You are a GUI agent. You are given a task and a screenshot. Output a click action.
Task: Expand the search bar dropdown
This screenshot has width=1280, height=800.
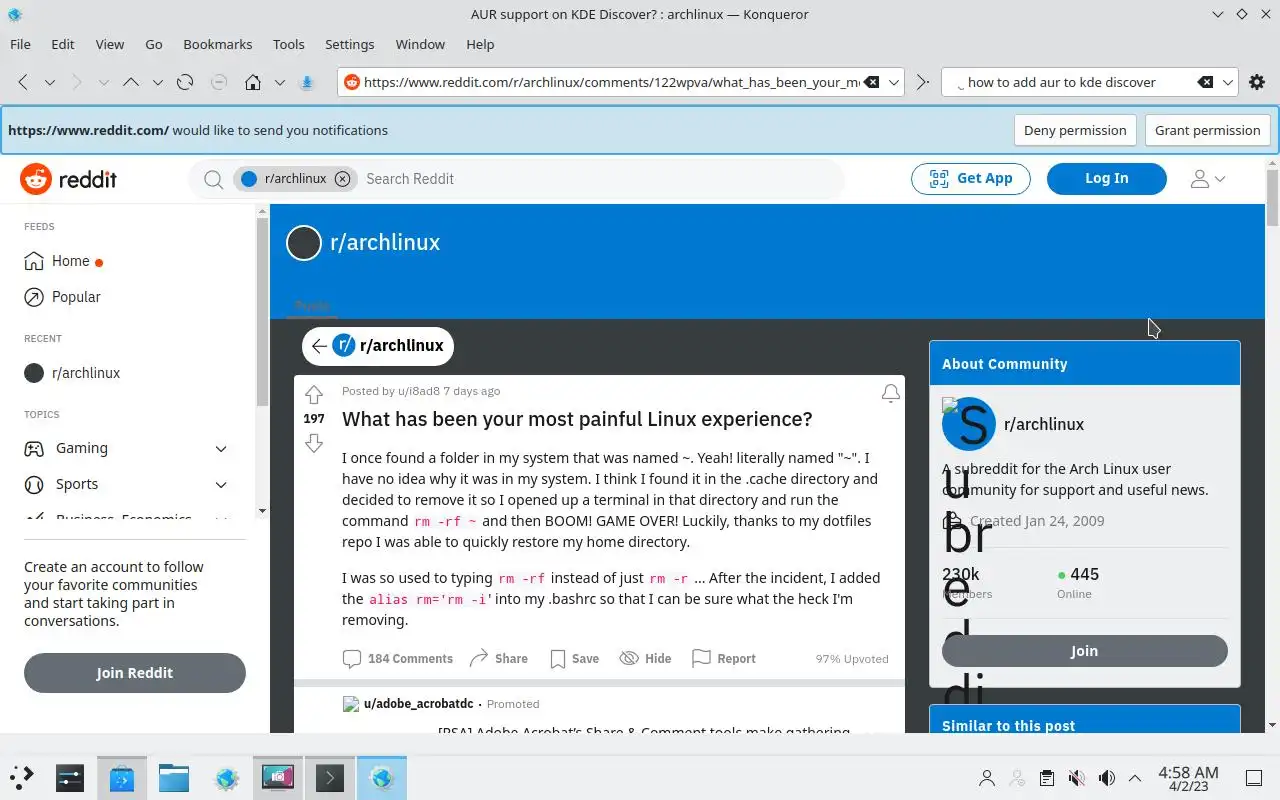coord(1228,82)
